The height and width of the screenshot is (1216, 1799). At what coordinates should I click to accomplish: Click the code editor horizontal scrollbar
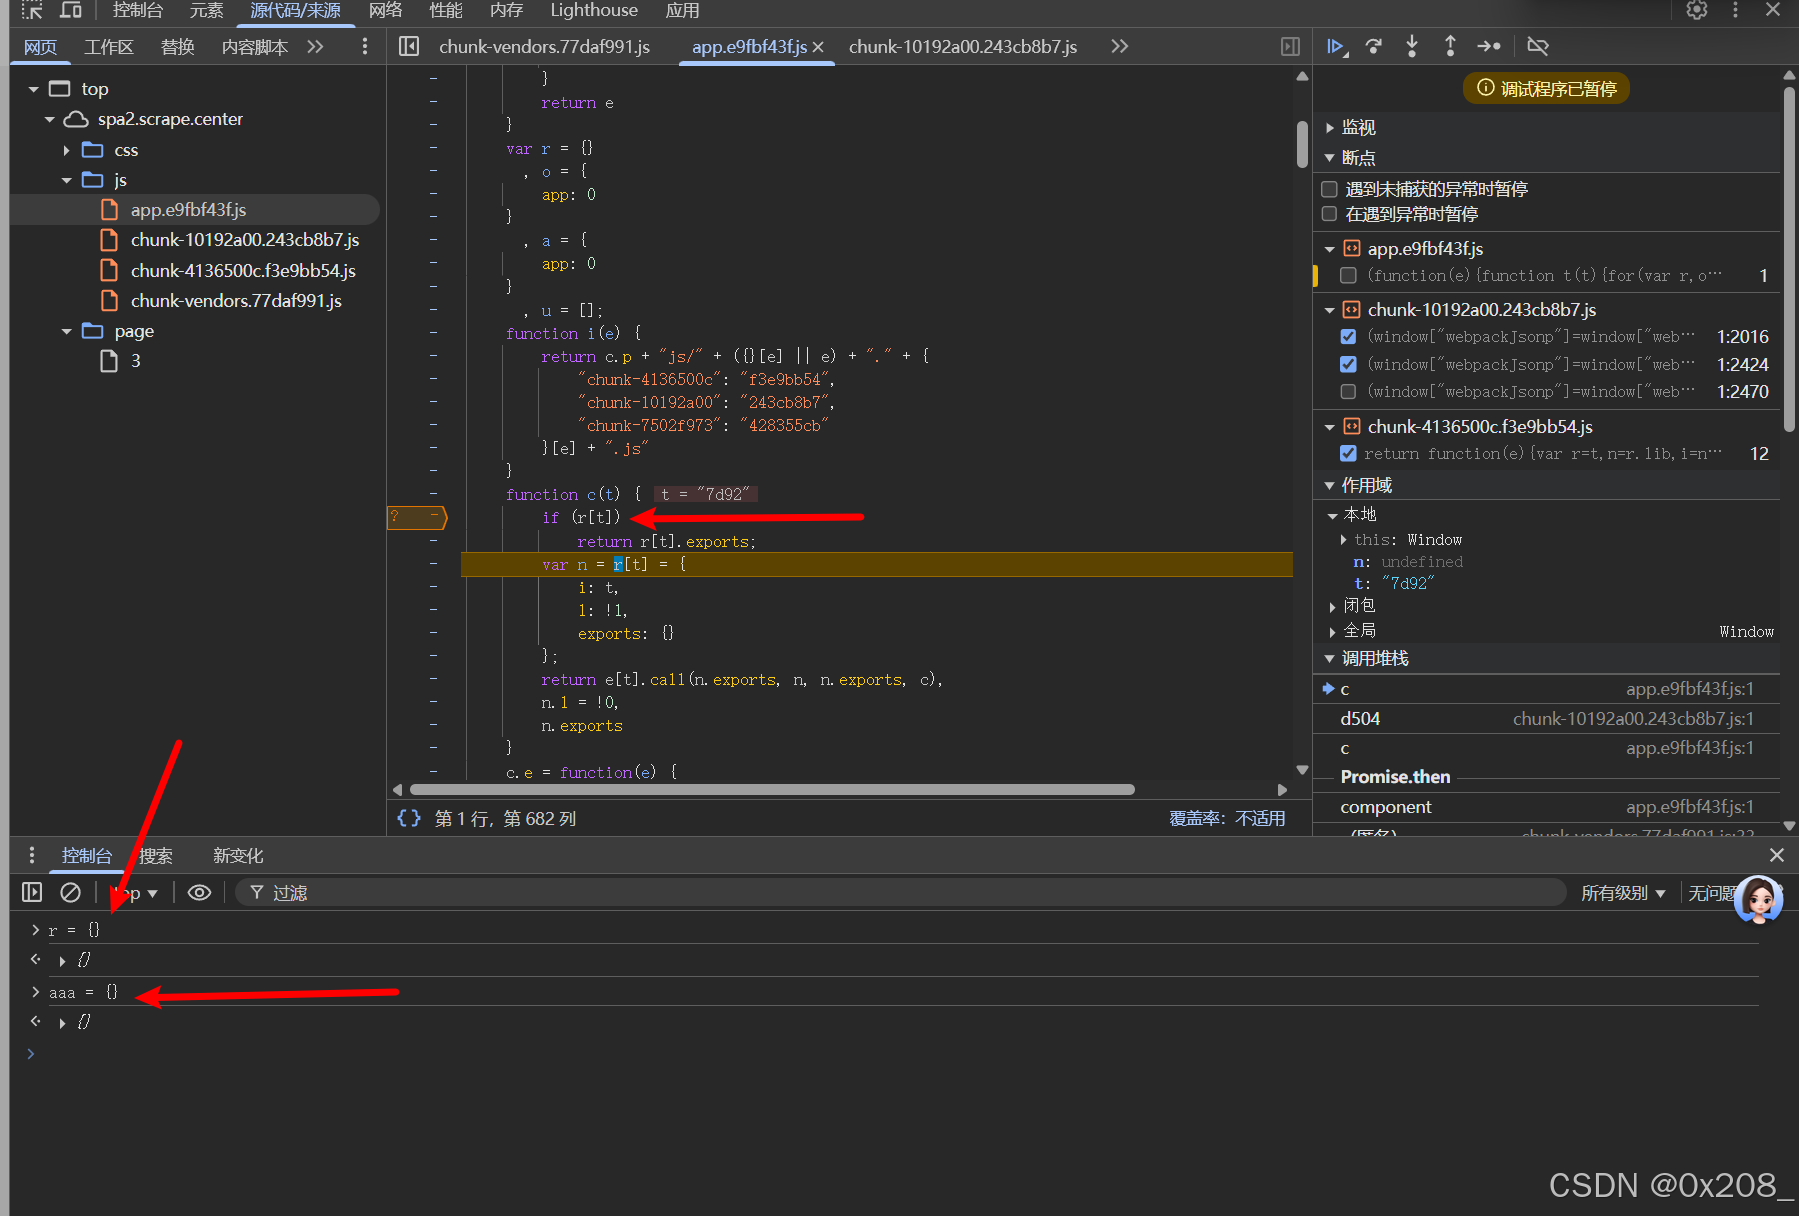click(772, 790)
